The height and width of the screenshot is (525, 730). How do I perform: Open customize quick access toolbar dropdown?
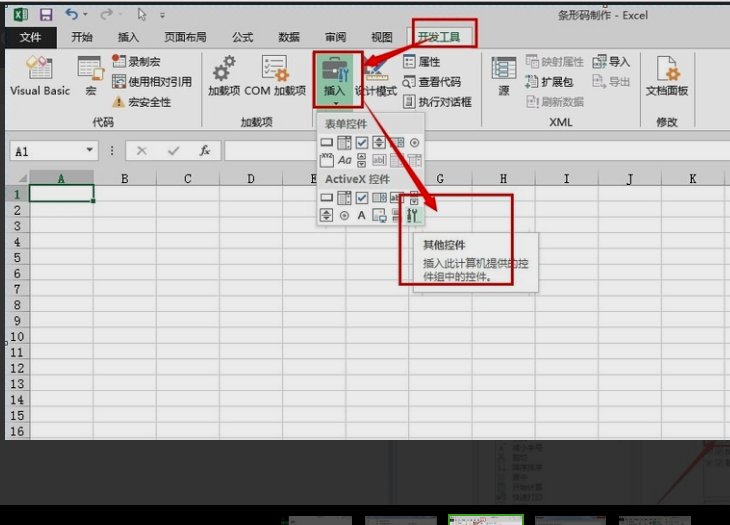click(x=162, y=15)
